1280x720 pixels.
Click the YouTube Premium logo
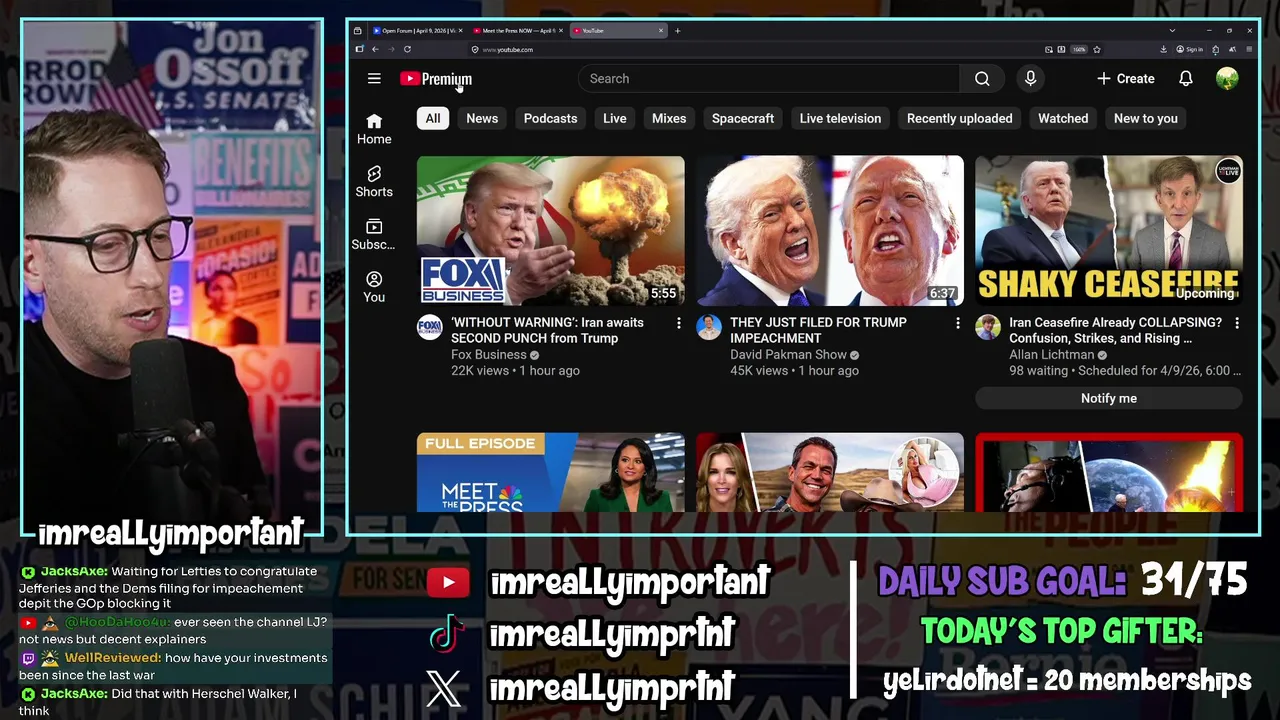pyautogui.click(x=436, y=79)
